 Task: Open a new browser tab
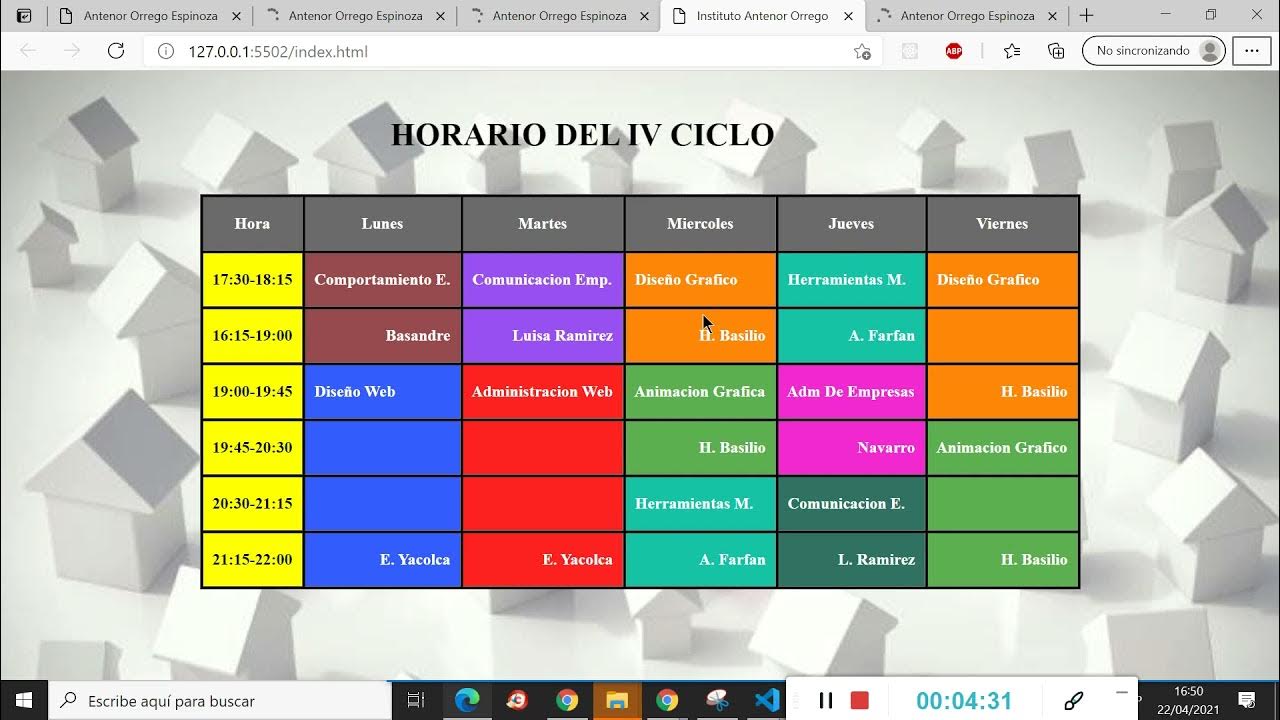coord(1086,16)
